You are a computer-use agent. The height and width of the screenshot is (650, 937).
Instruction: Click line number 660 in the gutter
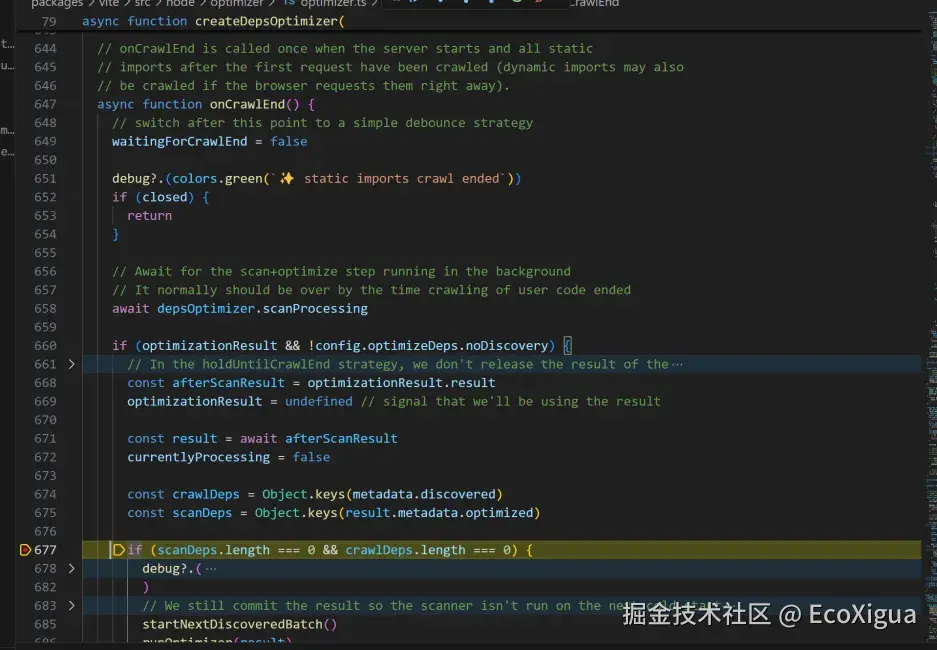(x=45, y=345)
